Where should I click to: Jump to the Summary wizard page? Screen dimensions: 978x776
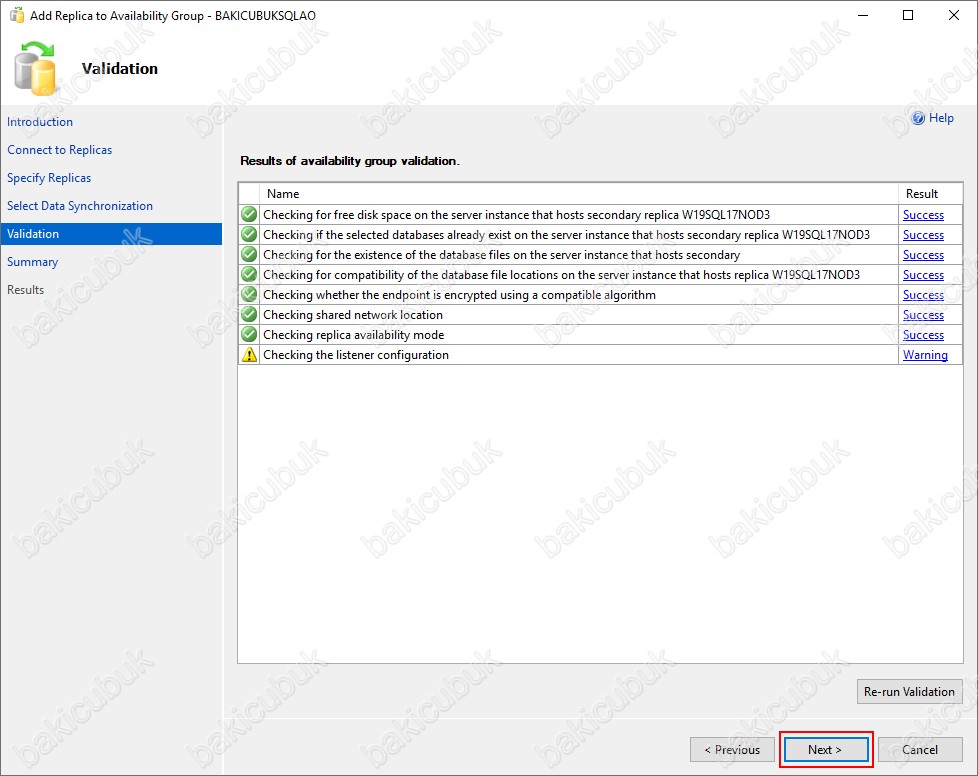32,262
